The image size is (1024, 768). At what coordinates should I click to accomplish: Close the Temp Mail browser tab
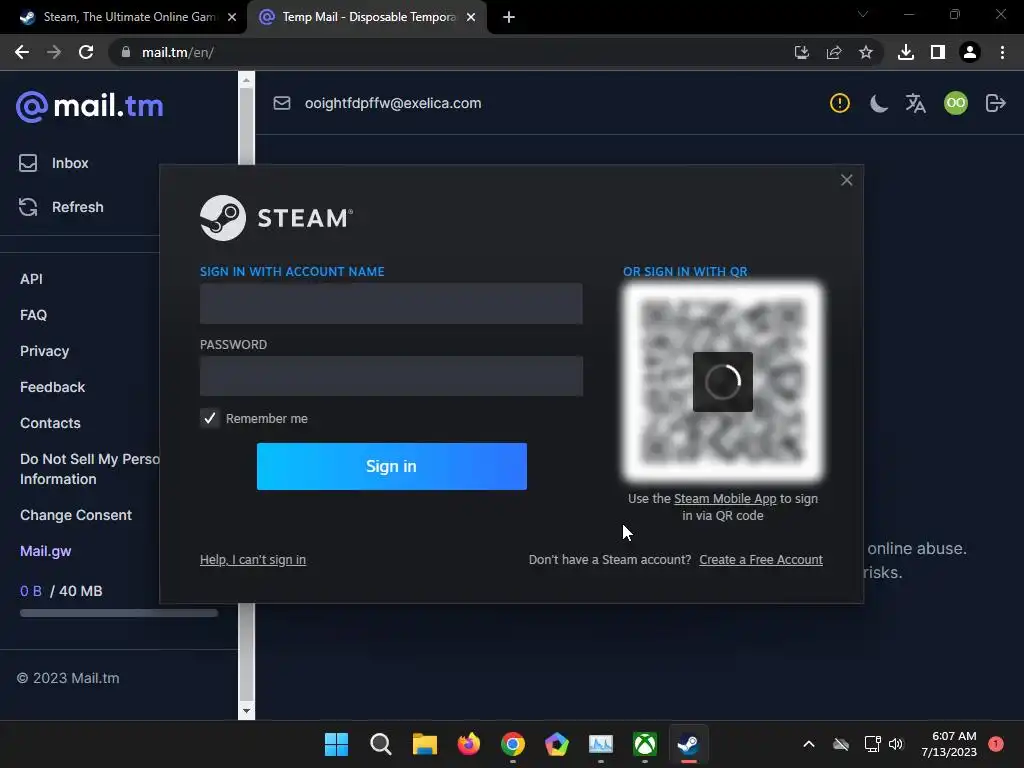coord(471,17)
